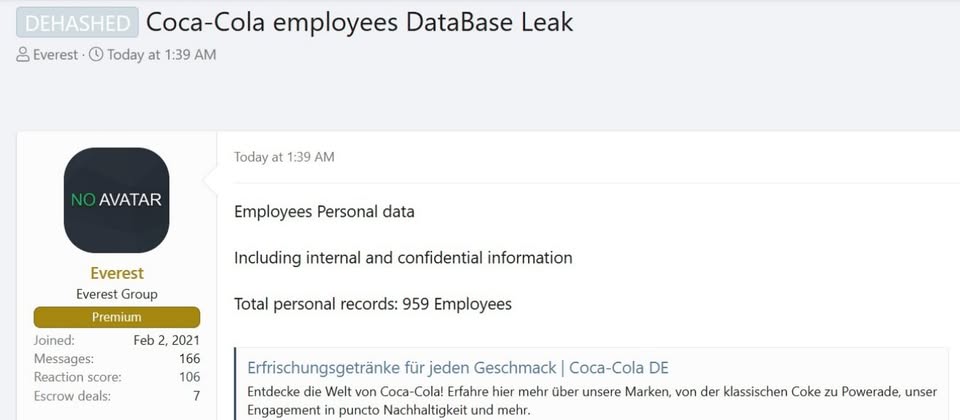Open the Everest author link under the title
The height and width of the screenshot is (420, 960).
[x=55, y=54]
